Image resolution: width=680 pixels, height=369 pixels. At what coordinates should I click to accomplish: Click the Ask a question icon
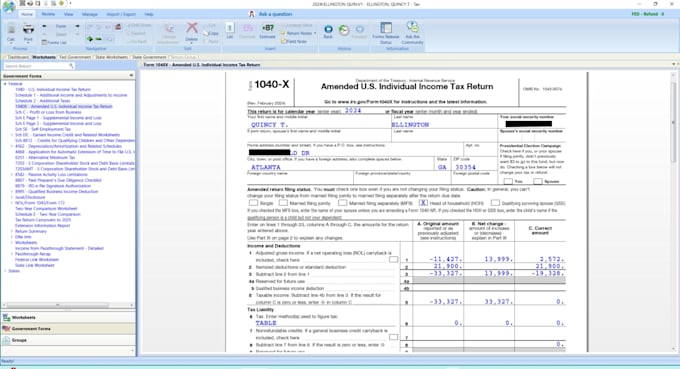tap(252, 14)
